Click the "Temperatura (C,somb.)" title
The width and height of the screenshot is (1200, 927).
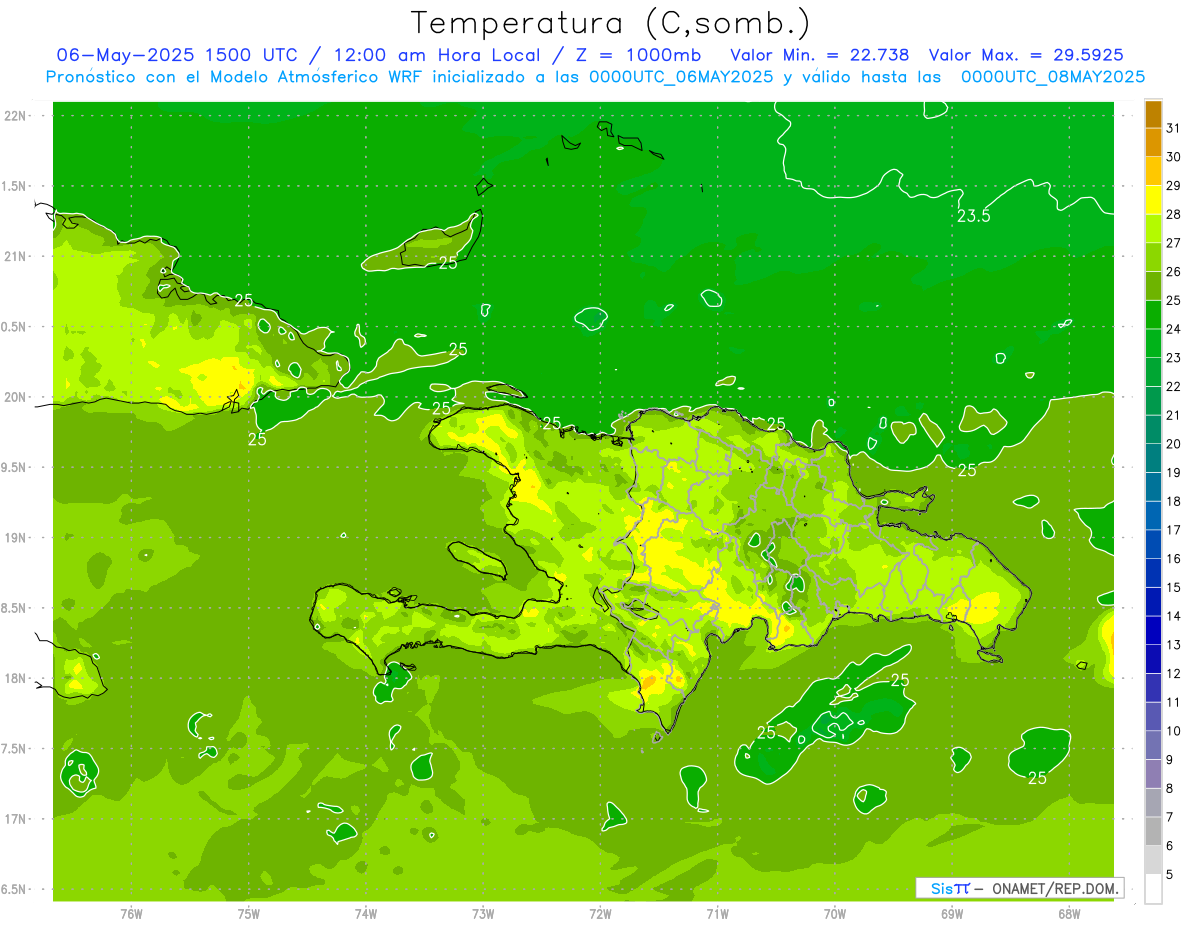[x=611, y=24]
